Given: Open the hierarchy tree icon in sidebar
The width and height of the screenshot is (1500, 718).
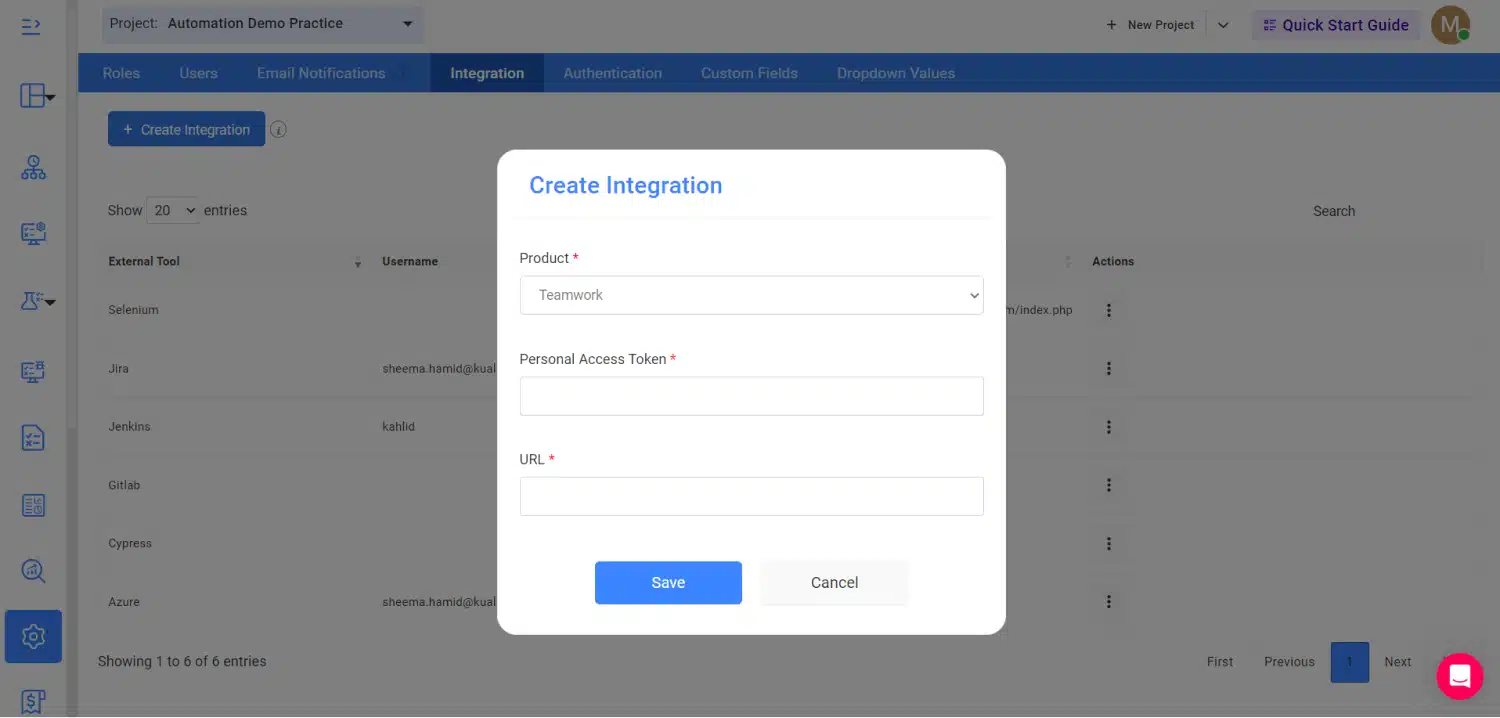Looking at the screenshot, I should pyautogui.click(x=33, y=168).
